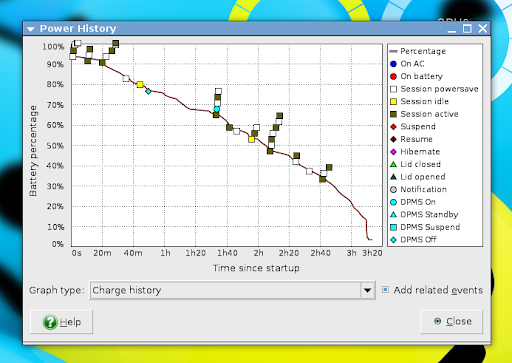Click the '1h40' time axis label
Viewport: 512px width, 363px height.
[x=227, y=253]
